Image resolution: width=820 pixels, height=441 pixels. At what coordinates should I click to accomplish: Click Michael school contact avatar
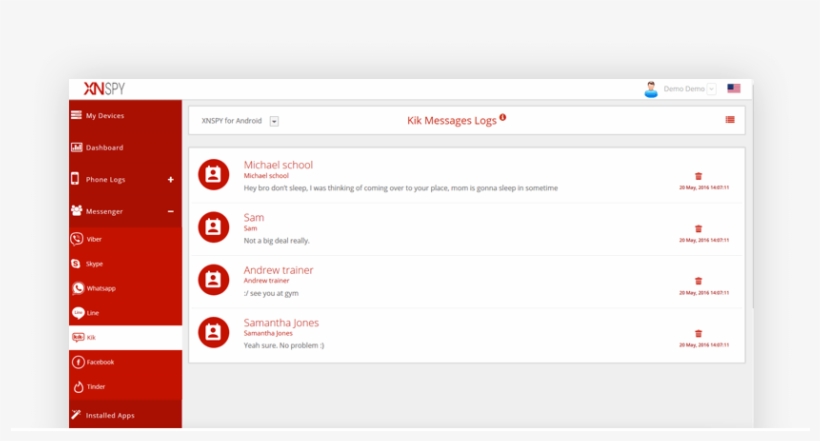pos(213,175)
